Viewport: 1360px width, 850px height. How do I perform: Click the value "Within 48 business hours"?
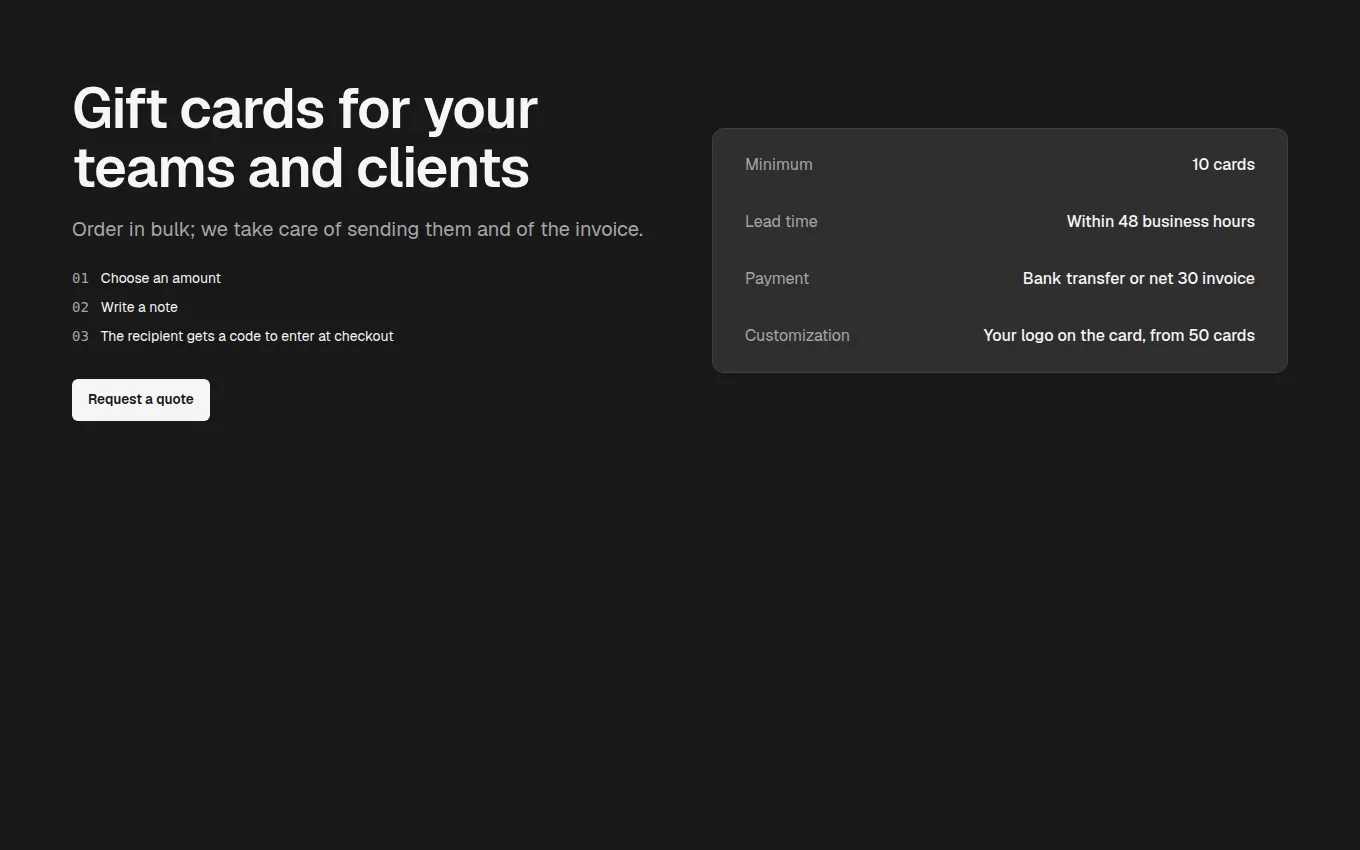(x=1161, y=222)
